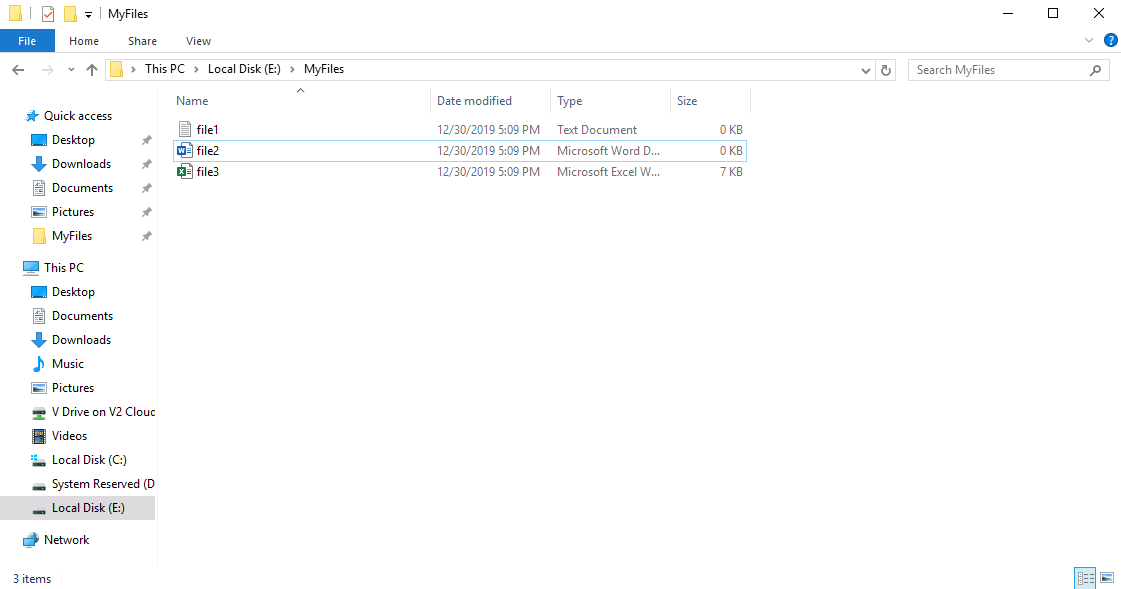Open the Music folder

coord(68,364)
